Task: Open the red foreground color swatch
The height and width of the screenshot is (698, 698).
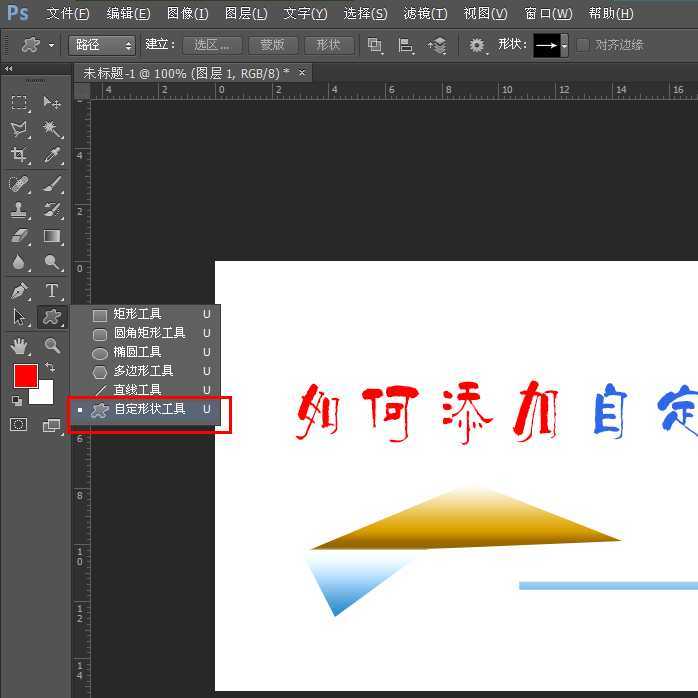Action: tap(25, 376)
